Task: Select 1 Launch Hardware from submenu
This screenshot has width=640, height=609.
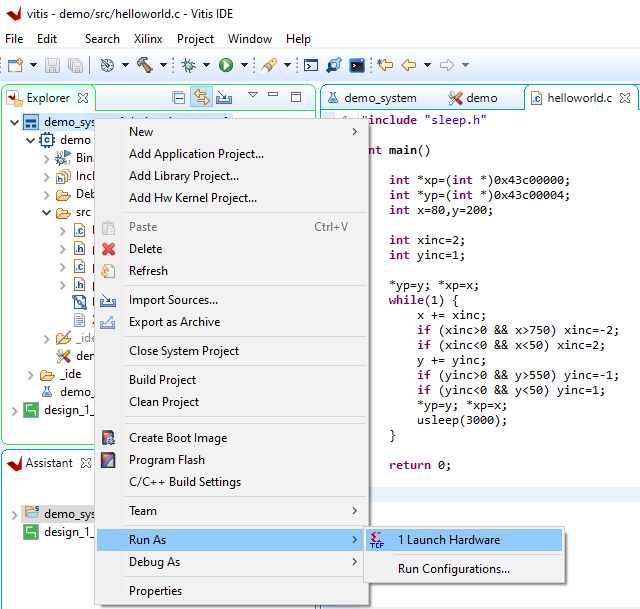Action: (x=448, y=540)
